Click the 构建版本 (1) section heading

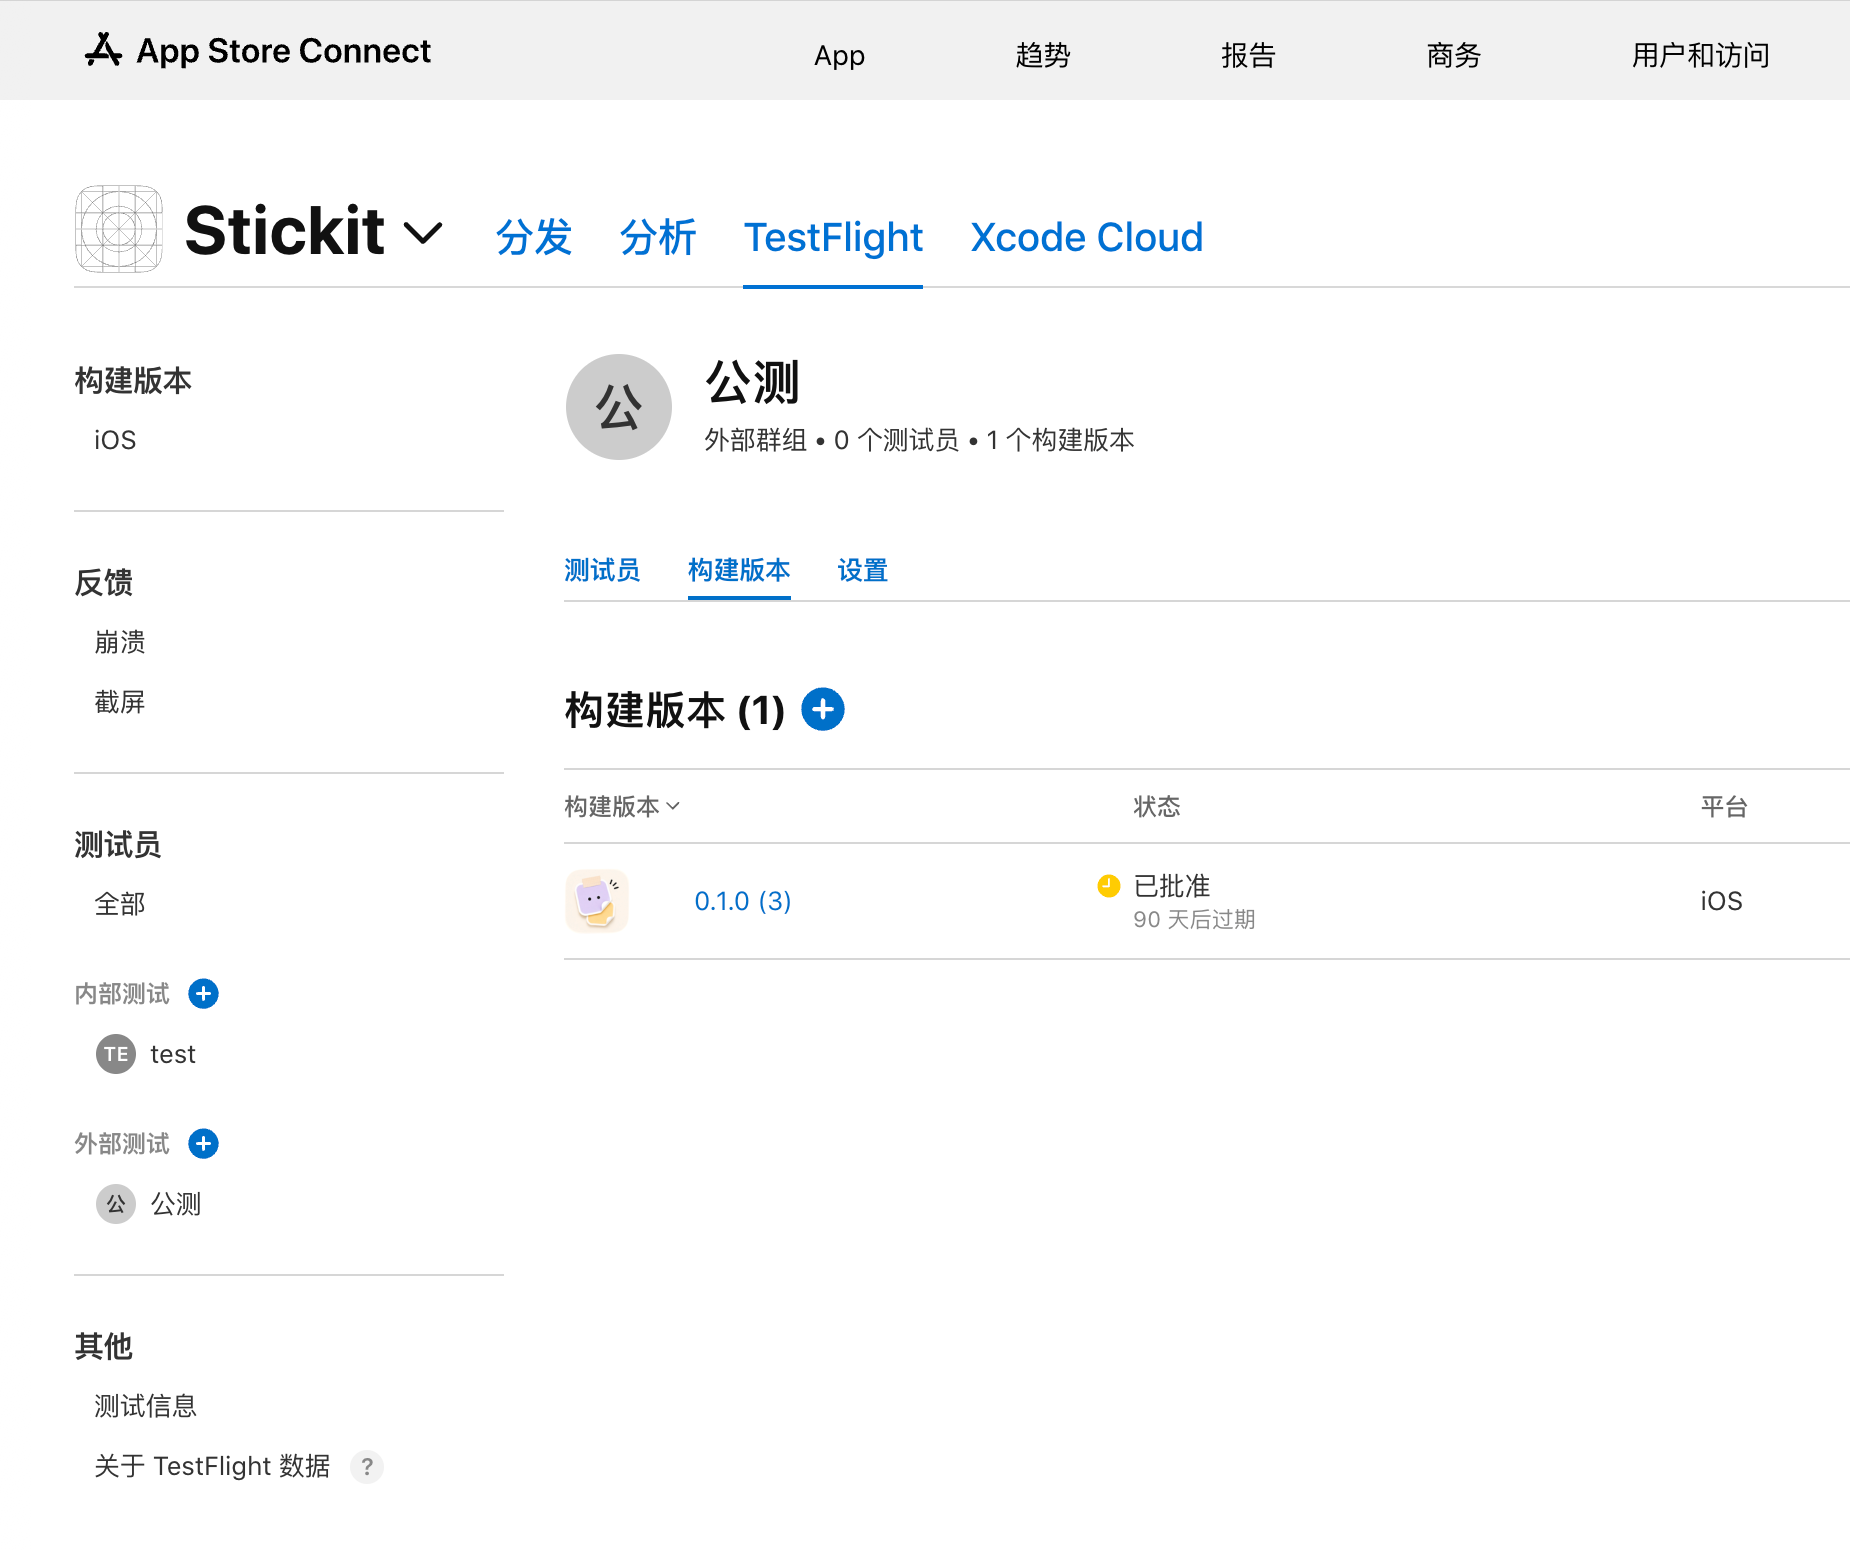pyautogui.click(x=675, y=710)
